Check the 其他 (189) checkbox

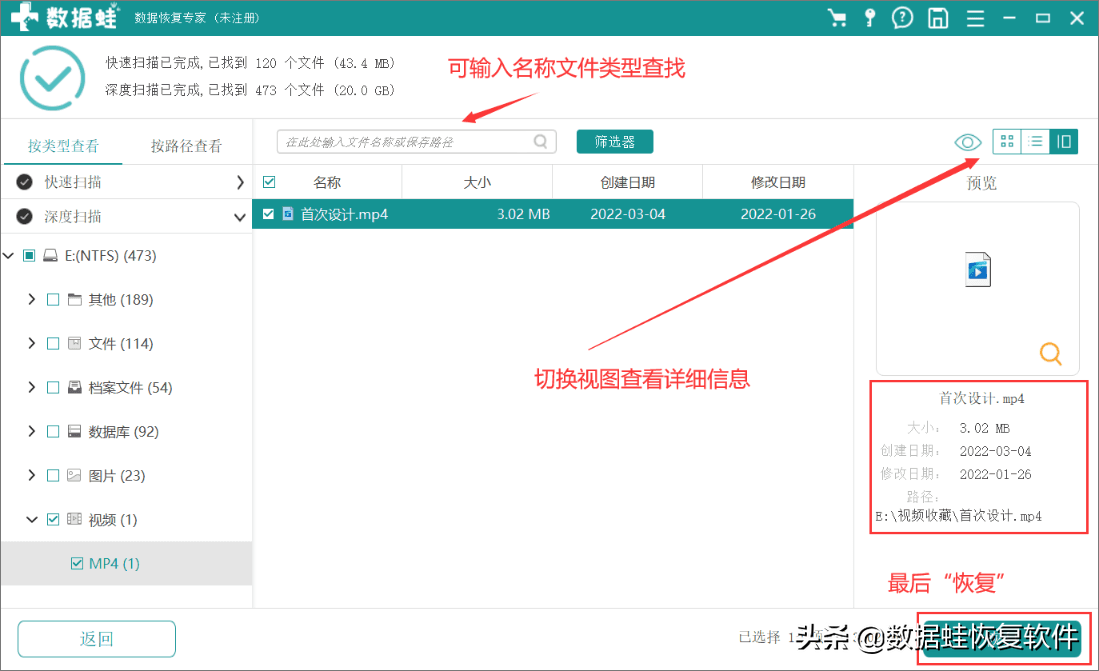pos(53,299)
